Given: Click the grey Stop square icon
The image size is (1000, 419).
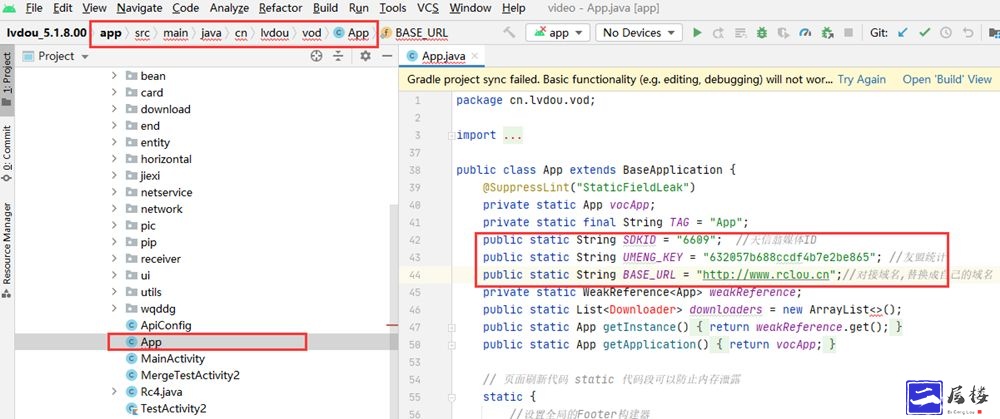Looking at the screenshot, I should coord(848,33).
